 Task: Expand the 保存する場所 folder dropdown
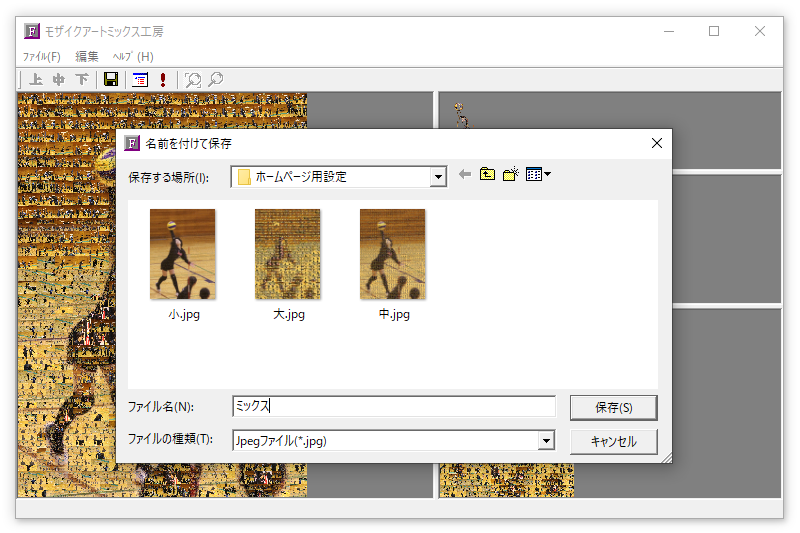pos(438,177)
